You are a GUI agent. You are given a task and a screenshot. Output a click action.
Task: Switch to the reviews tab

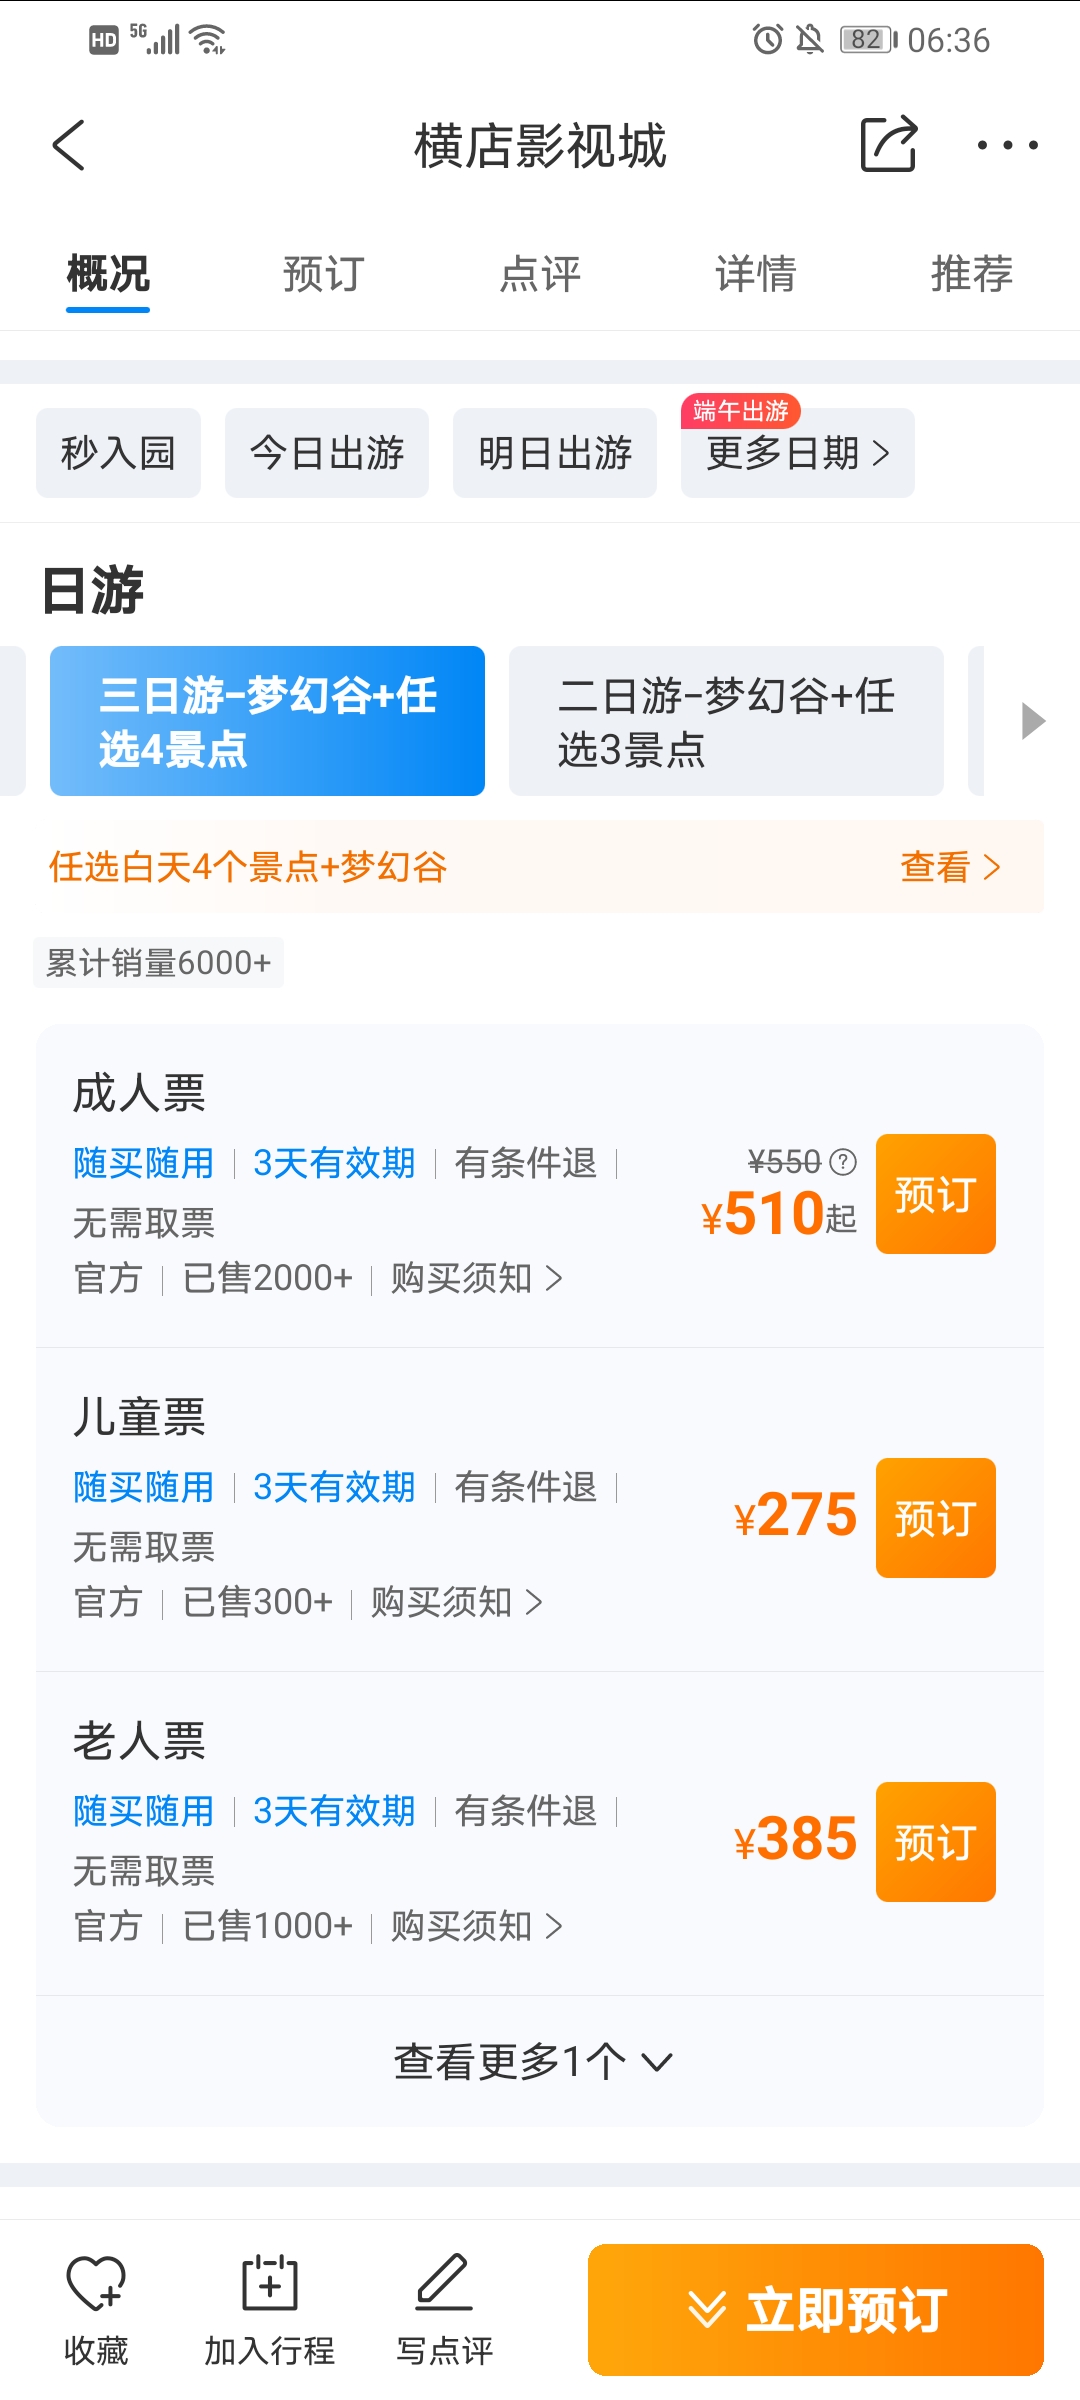coord(540,274)
